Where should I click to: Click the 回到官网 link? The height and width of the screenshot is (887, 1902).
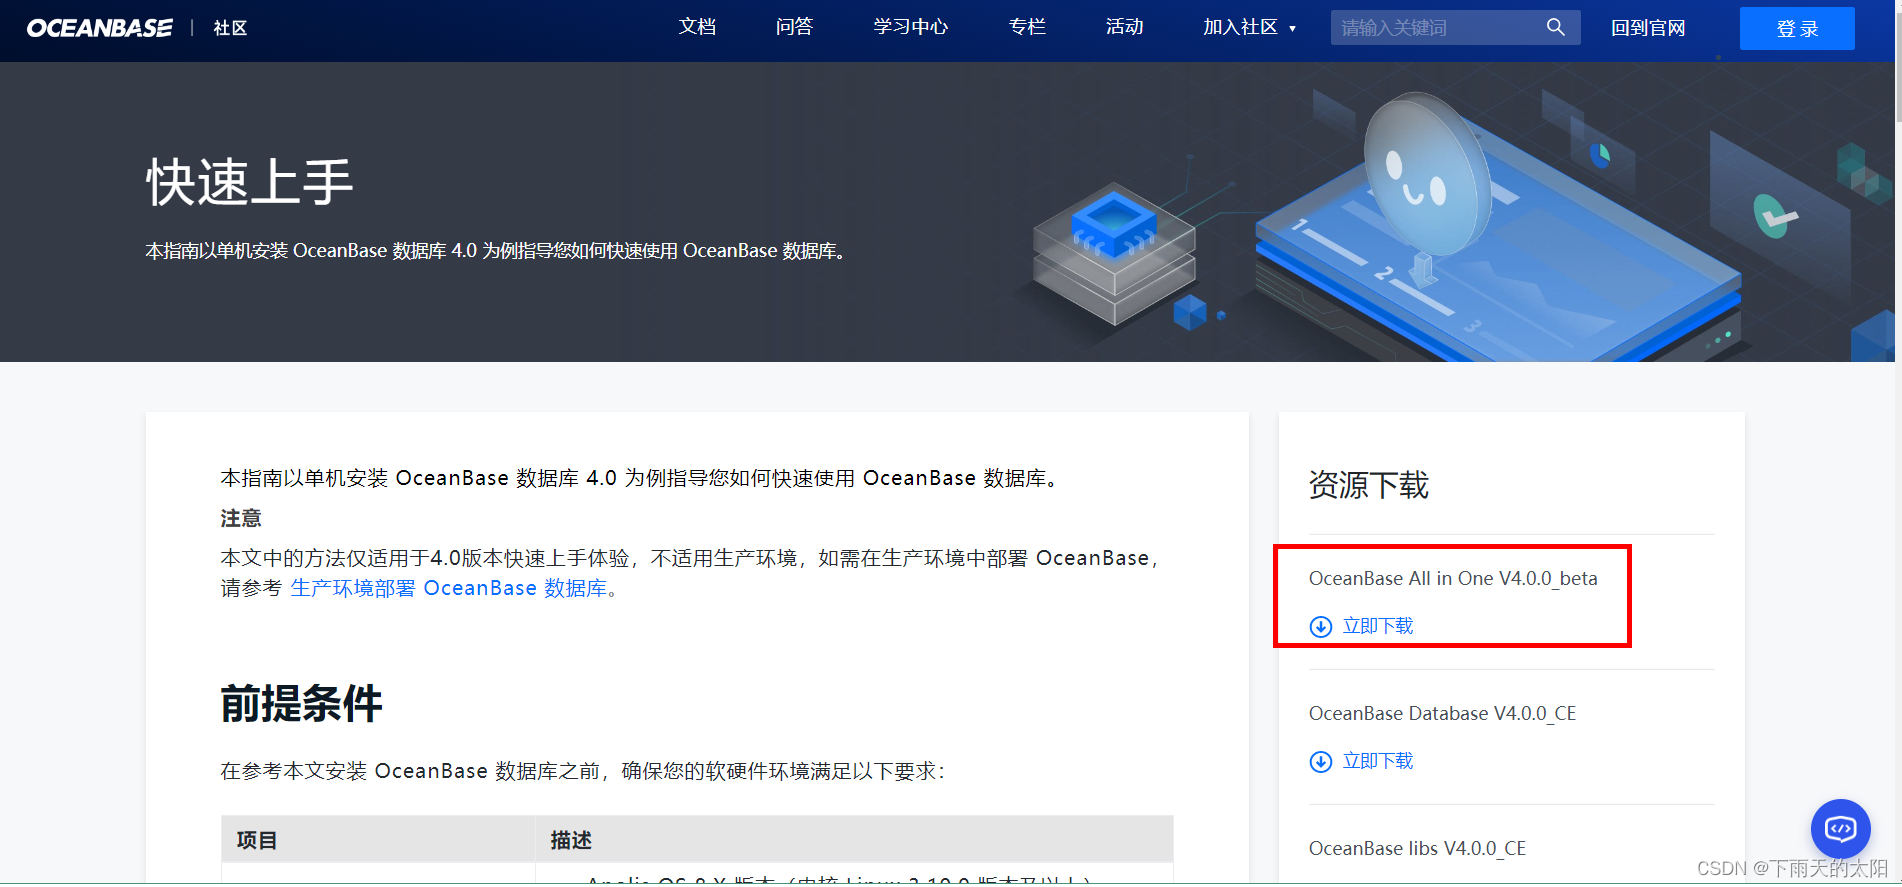coord(1648,28)
